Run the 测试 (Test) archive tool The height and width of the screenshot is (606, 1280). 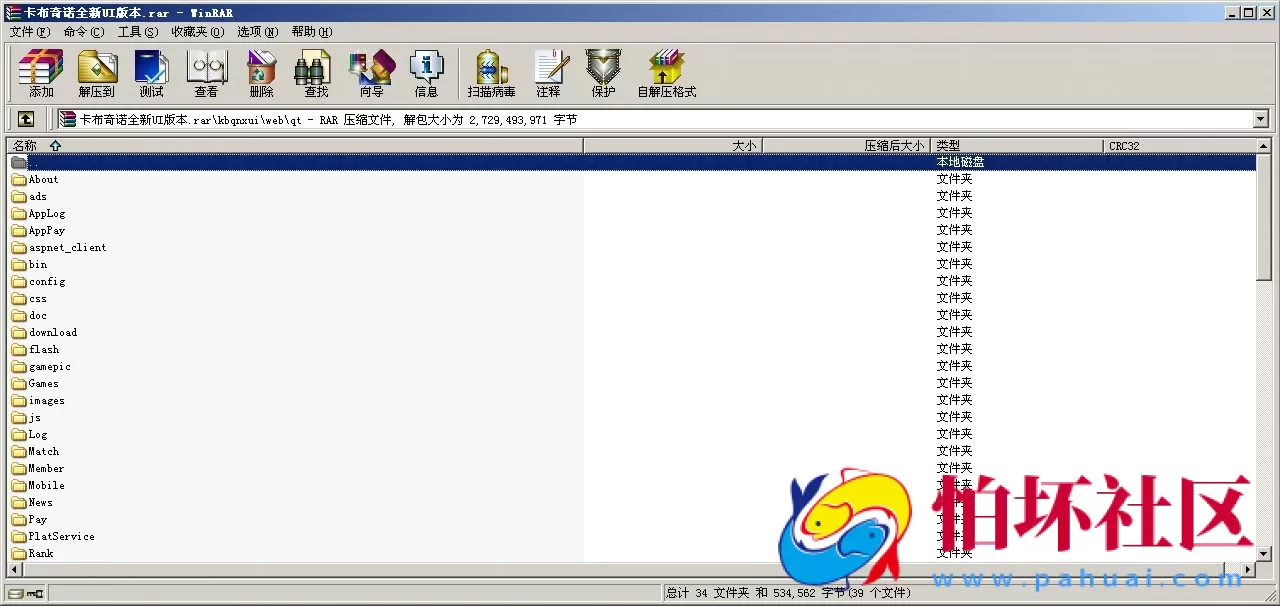(151, 74)
